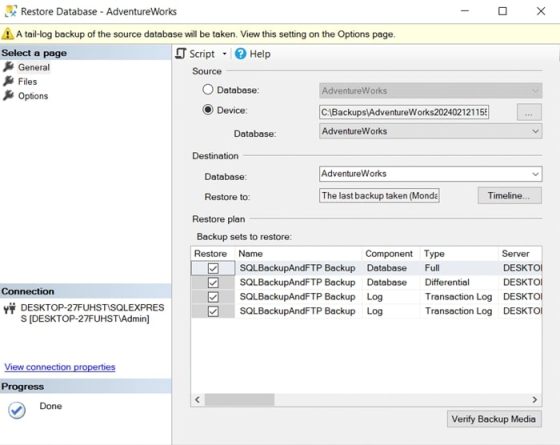The height and width of the screenshot is (445, 560).
Task: Toggle Restore checkbox for the Differential backup
Action: coord(213,282)
